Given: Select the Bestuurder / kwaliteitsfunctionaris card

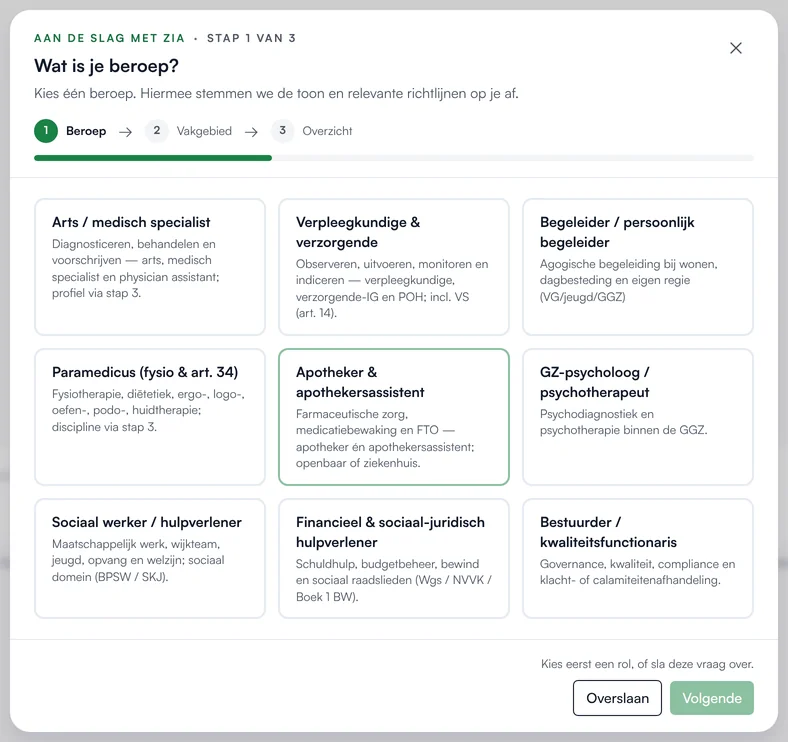Looking at the screenshot, I should [x=638, y=559].
